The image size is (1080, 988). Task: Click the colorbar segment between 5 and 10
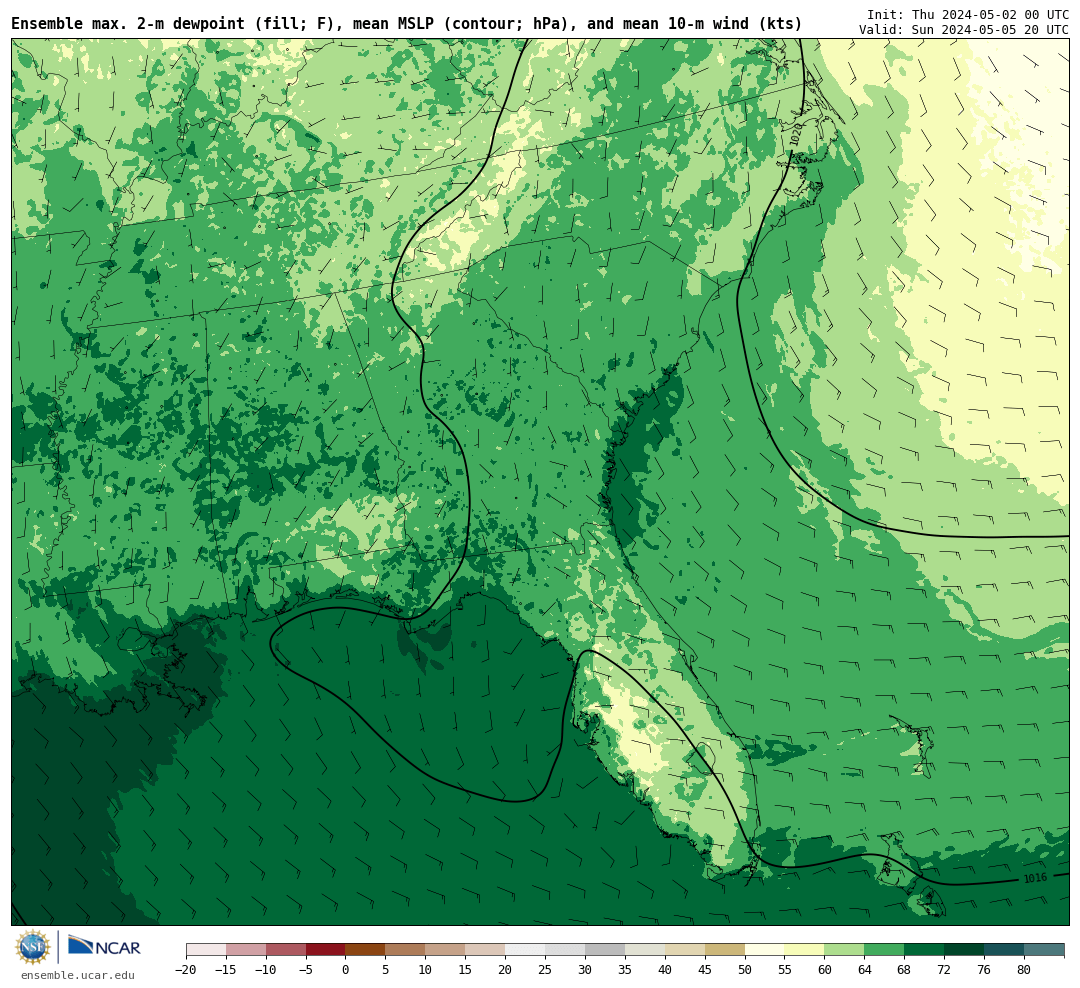tap(406, 950)
